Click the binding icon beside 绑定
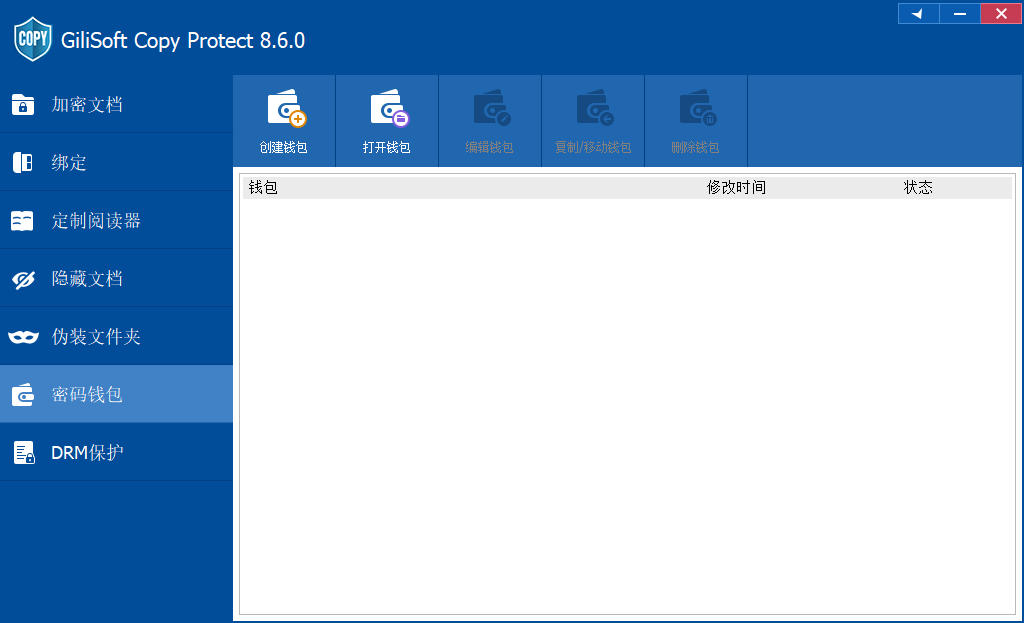This screenshot has height=623, width=1024. (23, 162)
